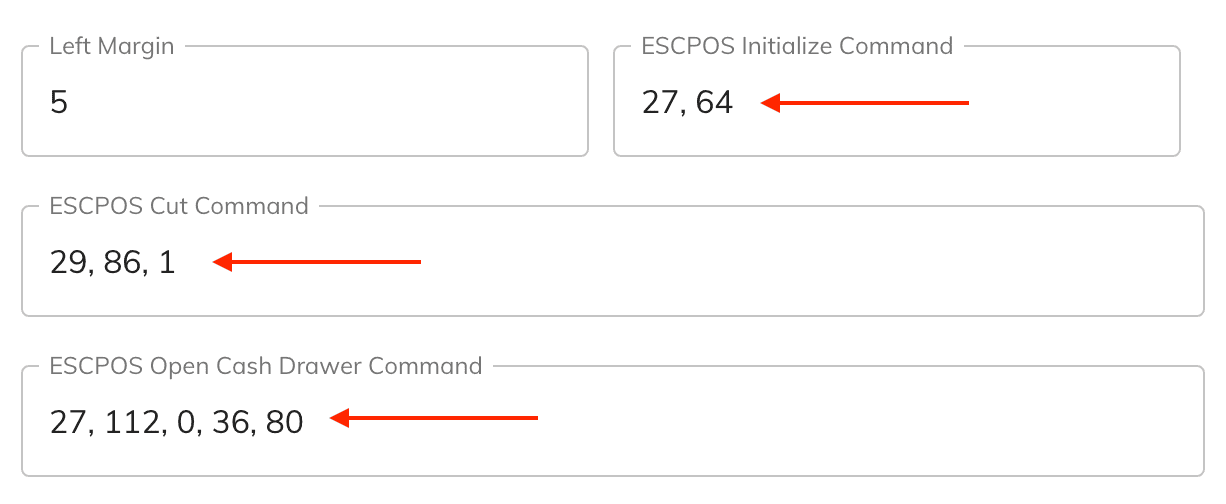1226x504 pixels.
Task: Click the "29, 86, 1" cut command value
Action: [112, 262]
